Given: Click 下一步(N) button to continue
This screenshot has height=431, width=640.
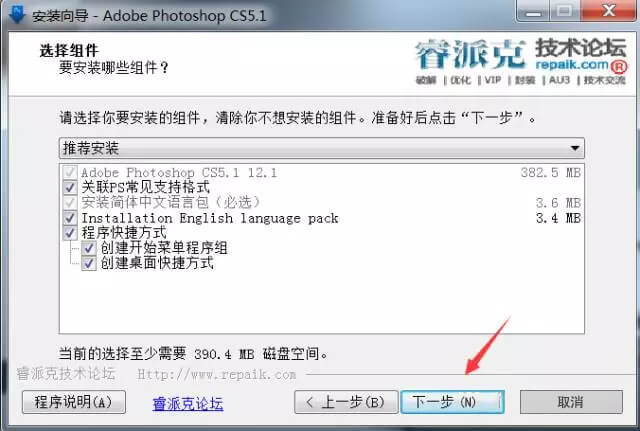Looking at the screenshot, I should (452, 402).
